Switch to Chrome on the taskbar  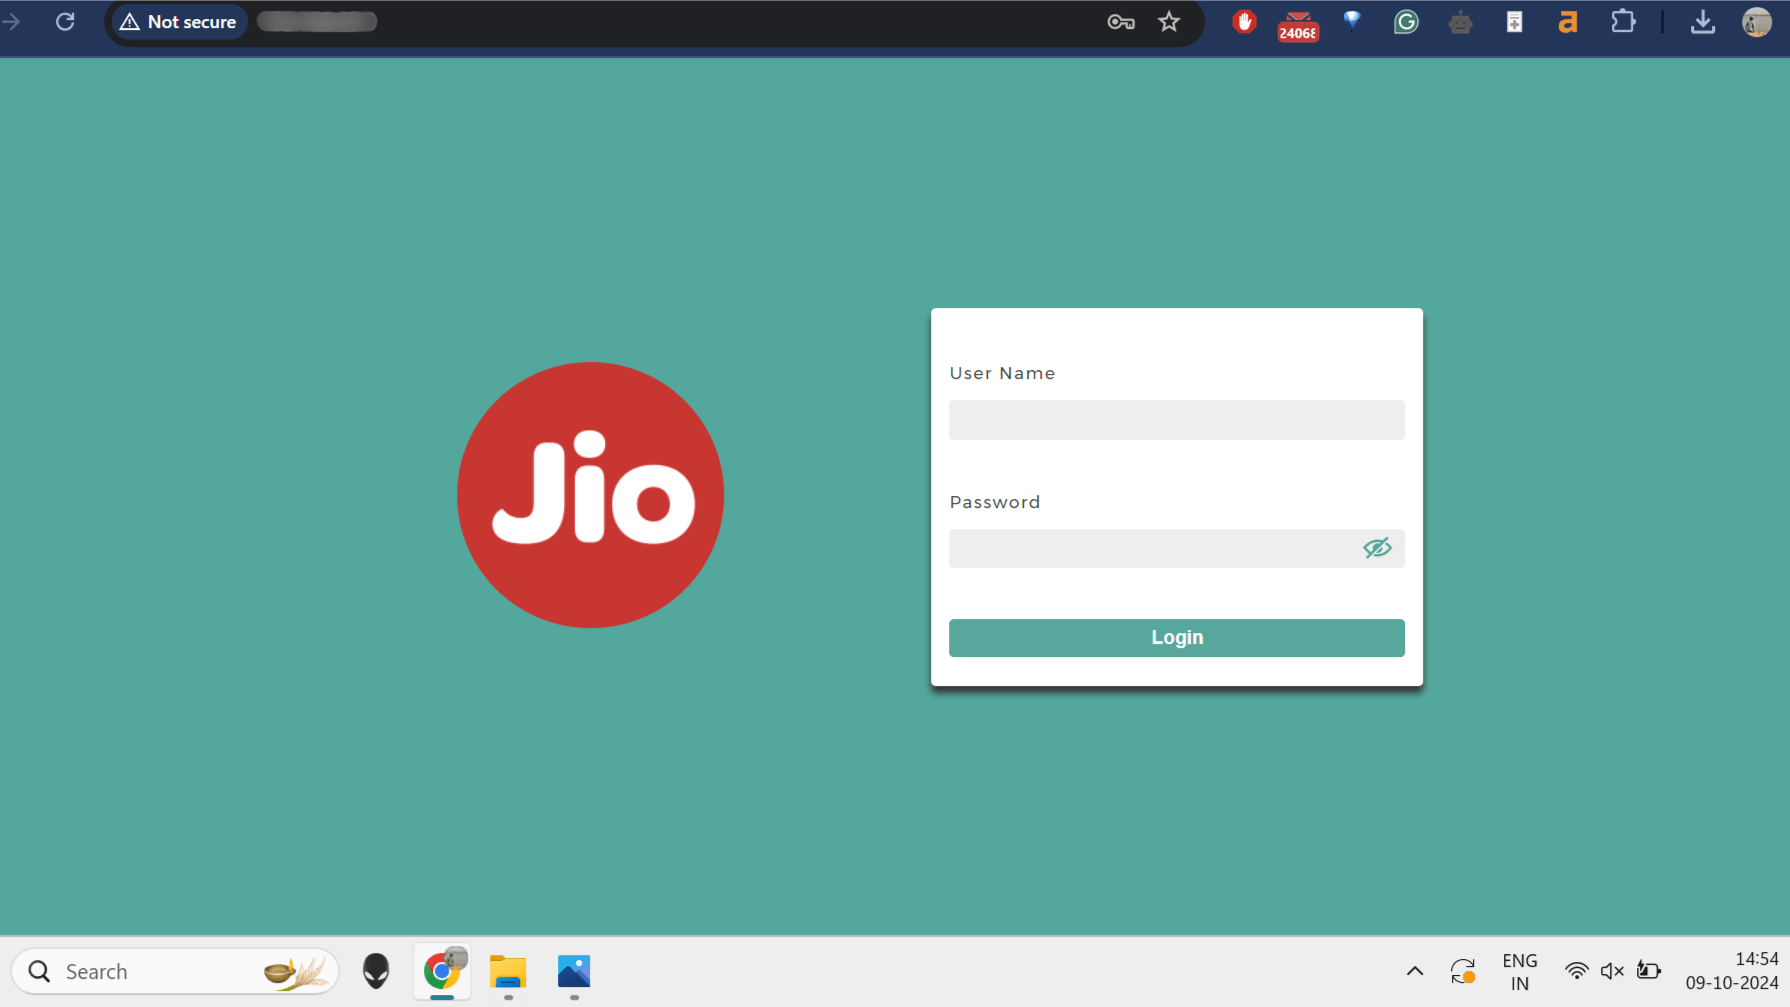coord(442,971)
